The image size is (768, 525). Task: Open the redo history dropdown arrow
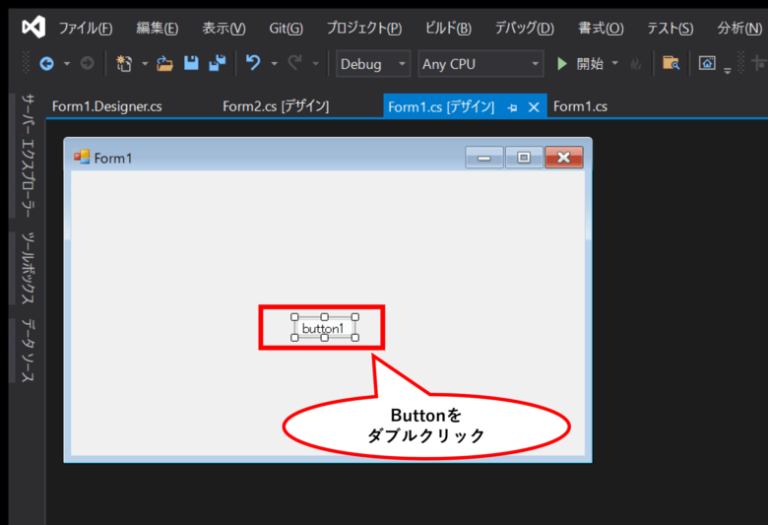[315, 64]
